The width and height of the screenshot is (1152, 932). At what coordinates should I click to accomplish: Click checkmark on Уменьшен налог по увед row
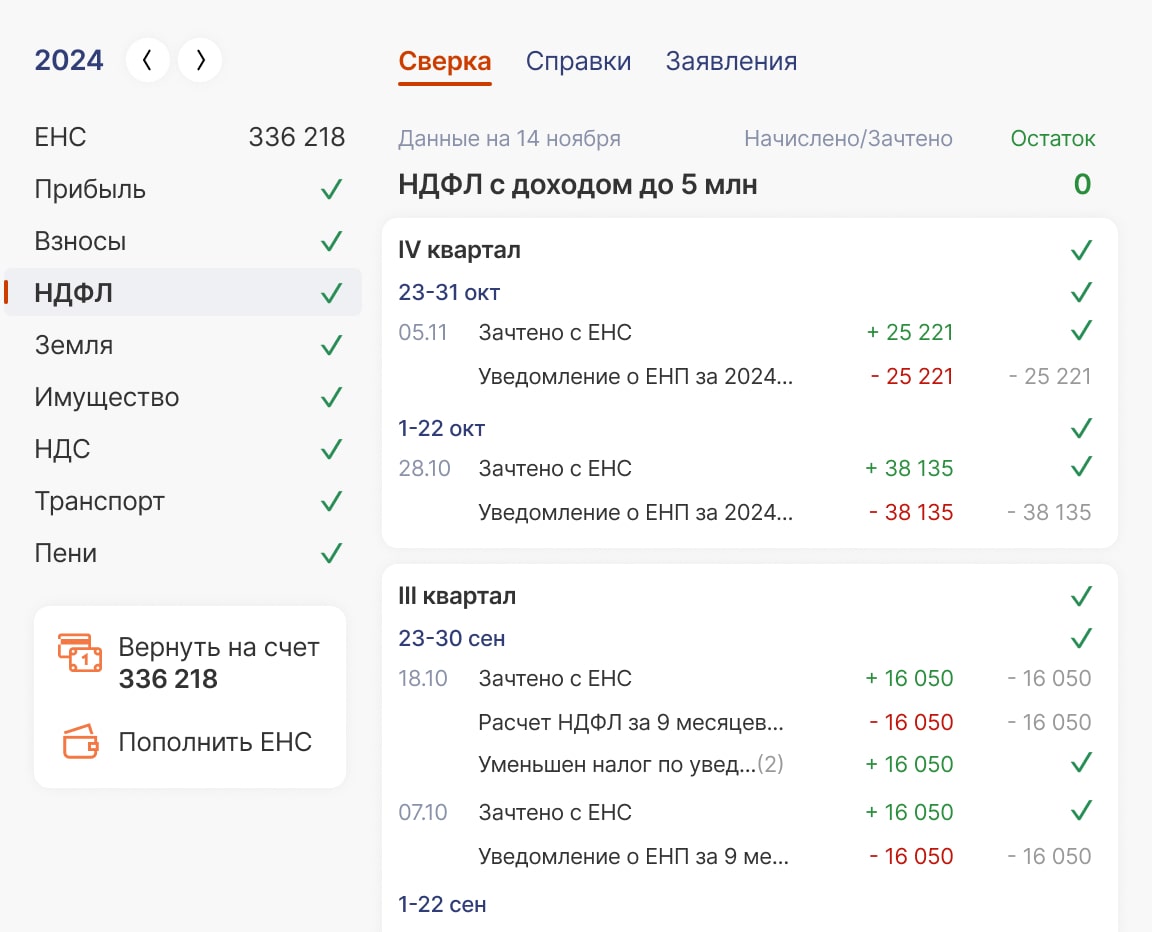point(1081,763)
